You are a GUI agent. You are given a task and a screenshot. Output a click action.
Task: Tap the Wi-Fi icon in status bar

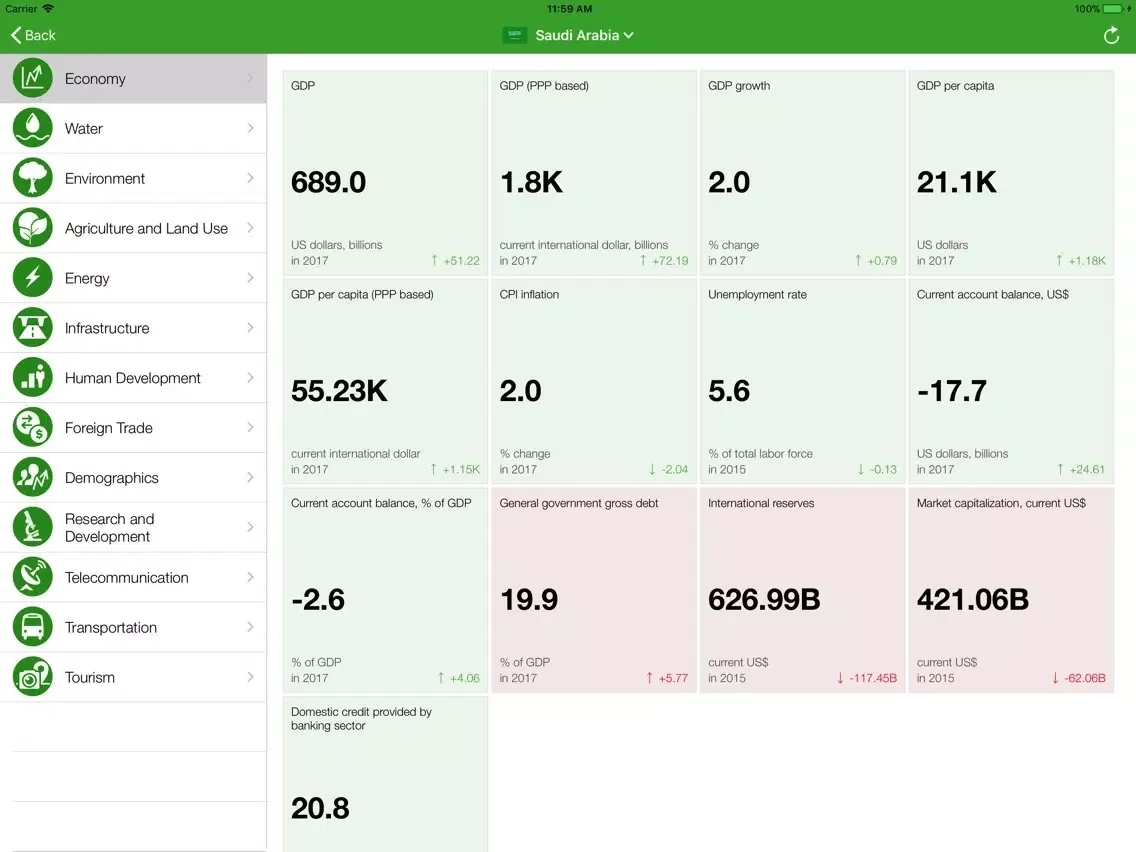pyautogui.click(x=49, y=9)
